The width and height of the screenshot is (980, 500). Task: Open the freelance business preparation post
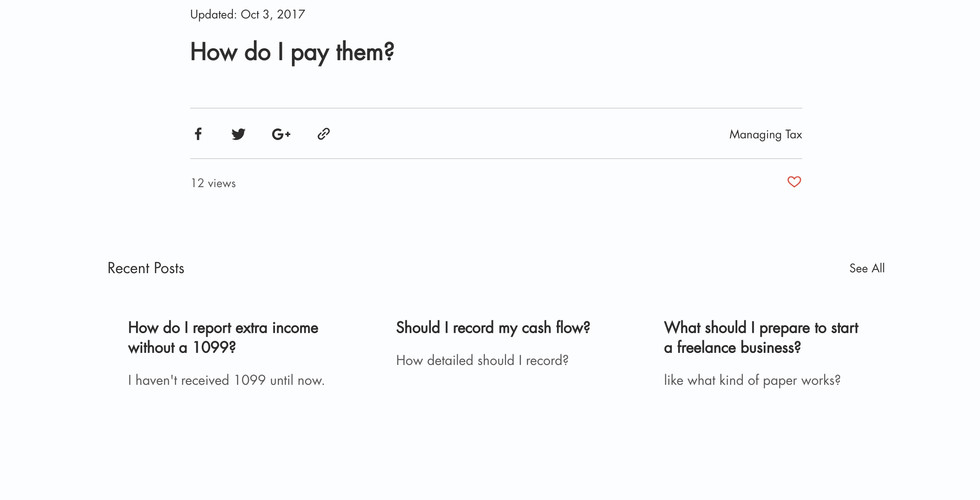tap(761, 337)
